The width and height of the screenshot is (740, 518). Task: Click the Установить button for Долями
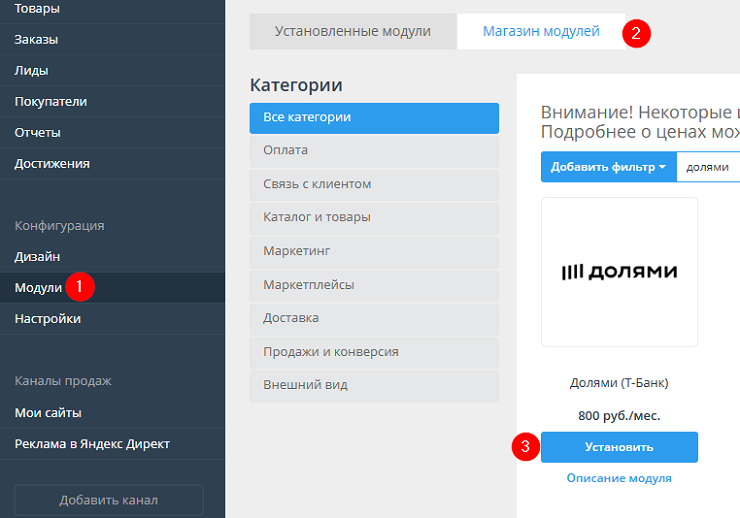[619, 447]
